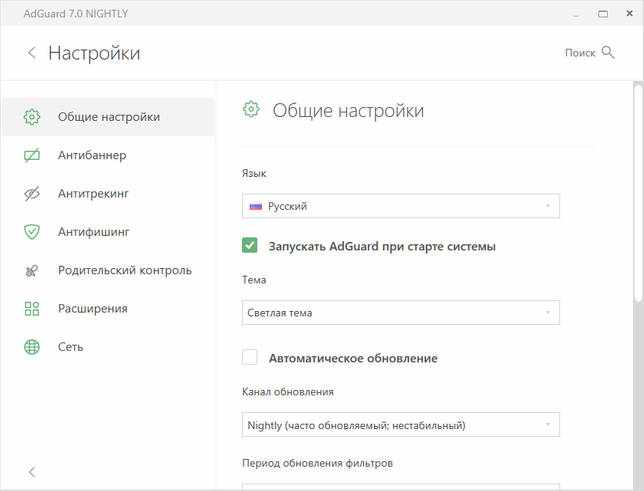Viewport: 644px width, 491px height.
Task: Click the Настройки page title
Action: [94, 53]
